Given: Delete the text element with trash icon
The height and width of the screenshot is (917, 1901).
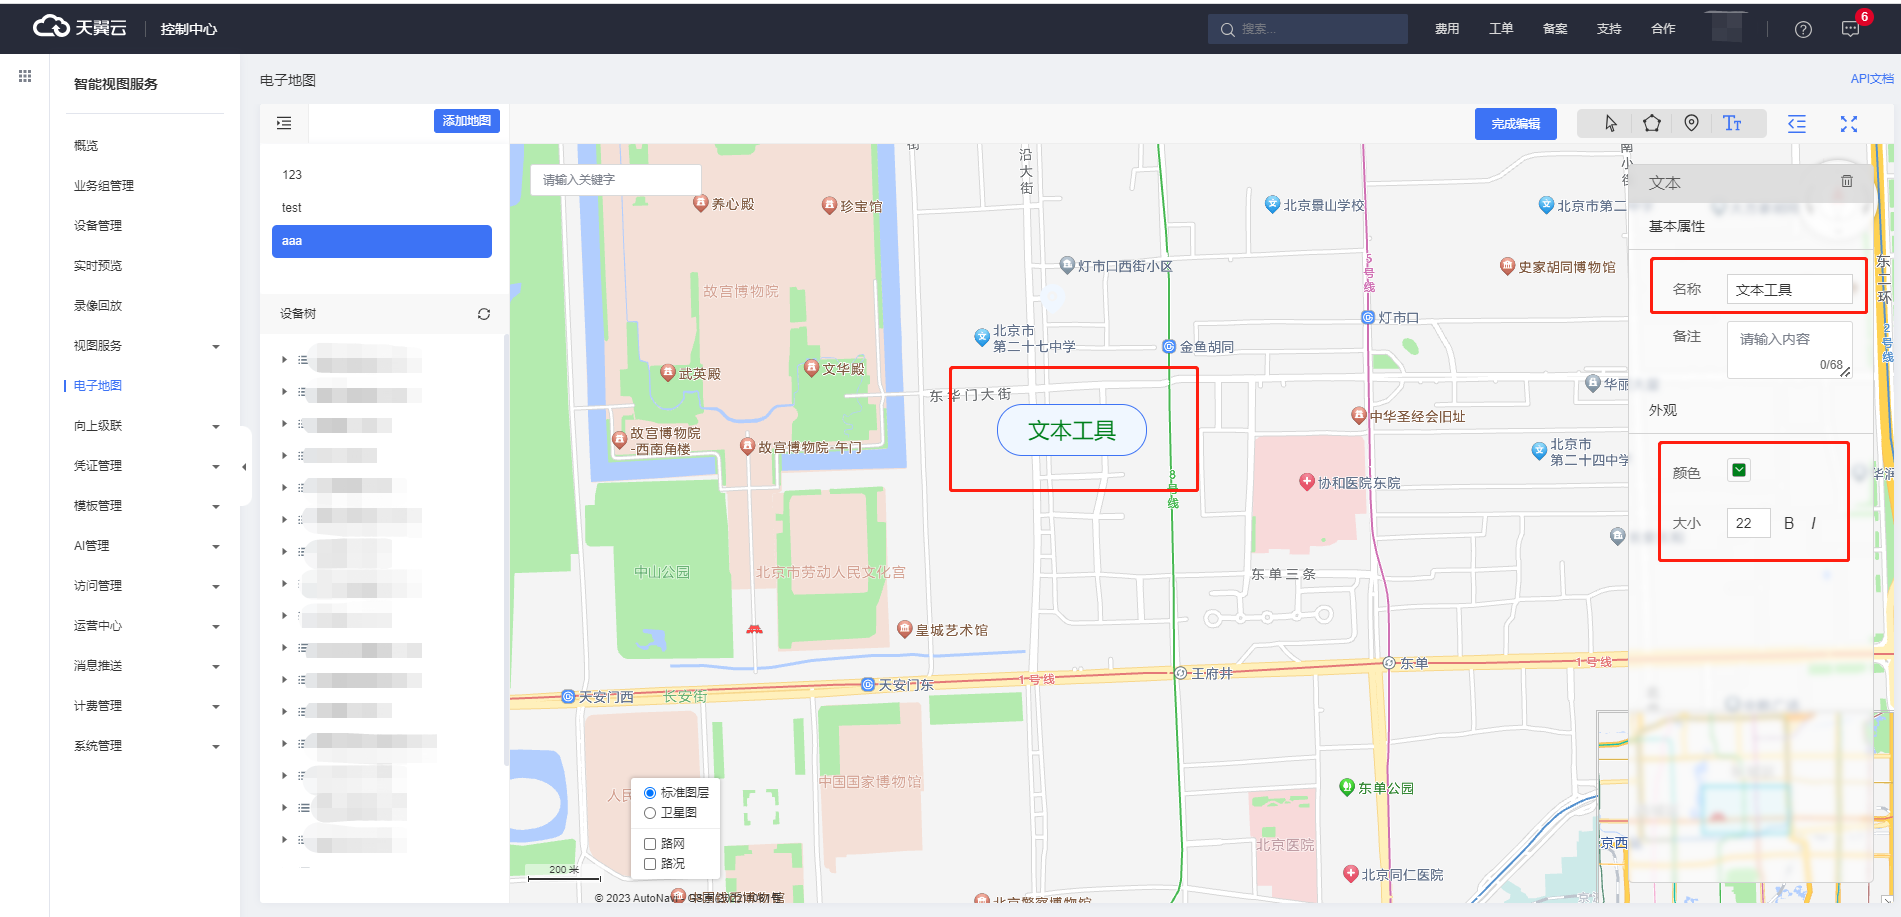Looking at the screenshot, I should point(1846,181).
